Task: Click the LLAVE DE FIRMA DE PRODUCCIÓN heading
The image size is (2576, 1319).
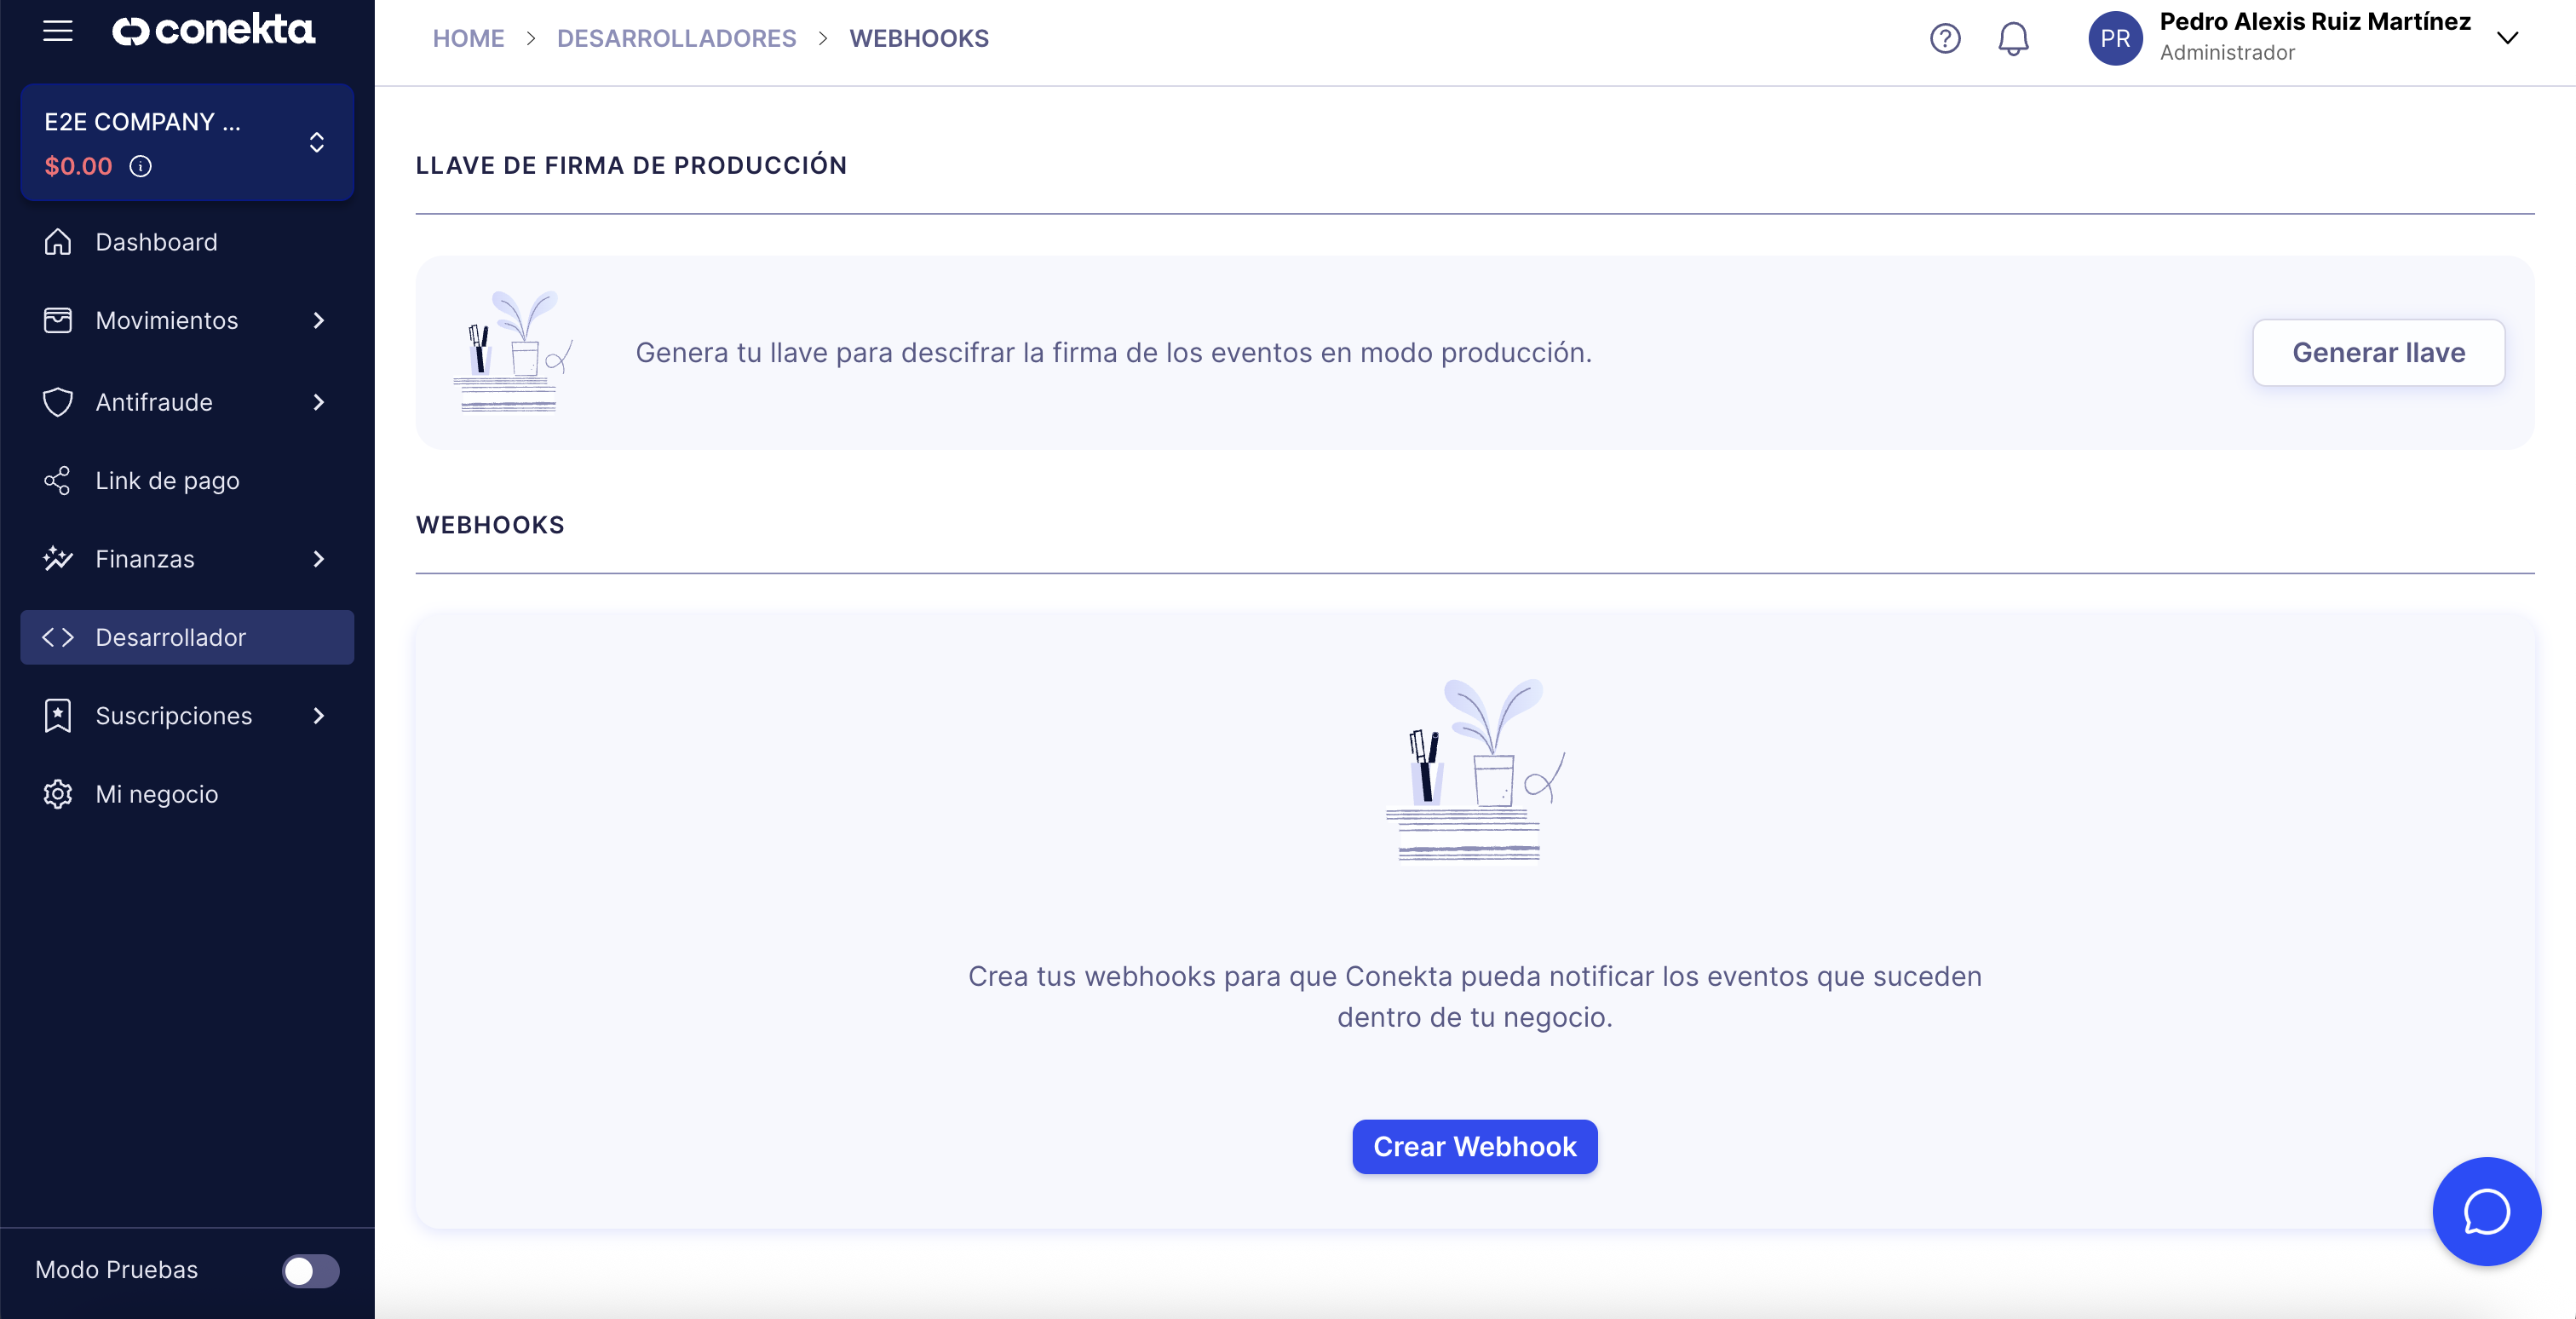Action: click(x=631, y=165)
